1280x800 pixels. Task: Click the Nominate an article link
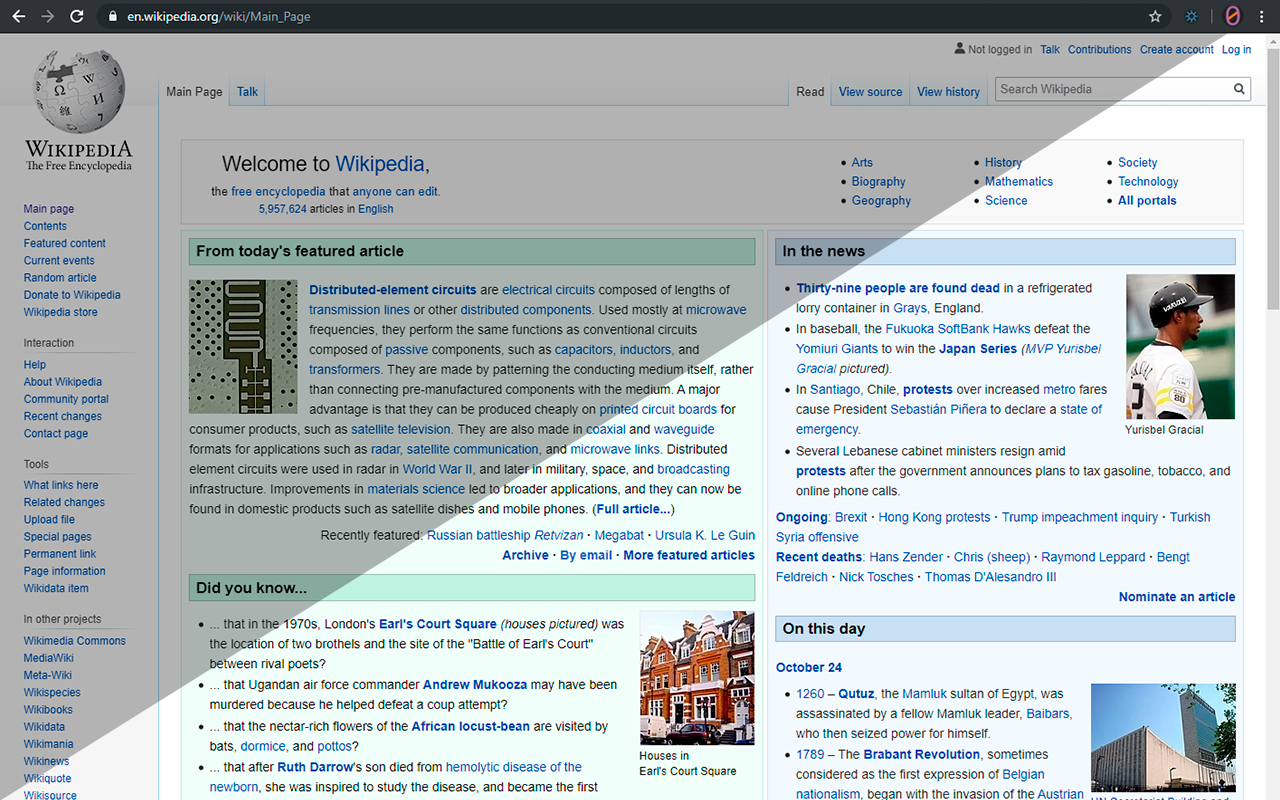coord(1177,597)
